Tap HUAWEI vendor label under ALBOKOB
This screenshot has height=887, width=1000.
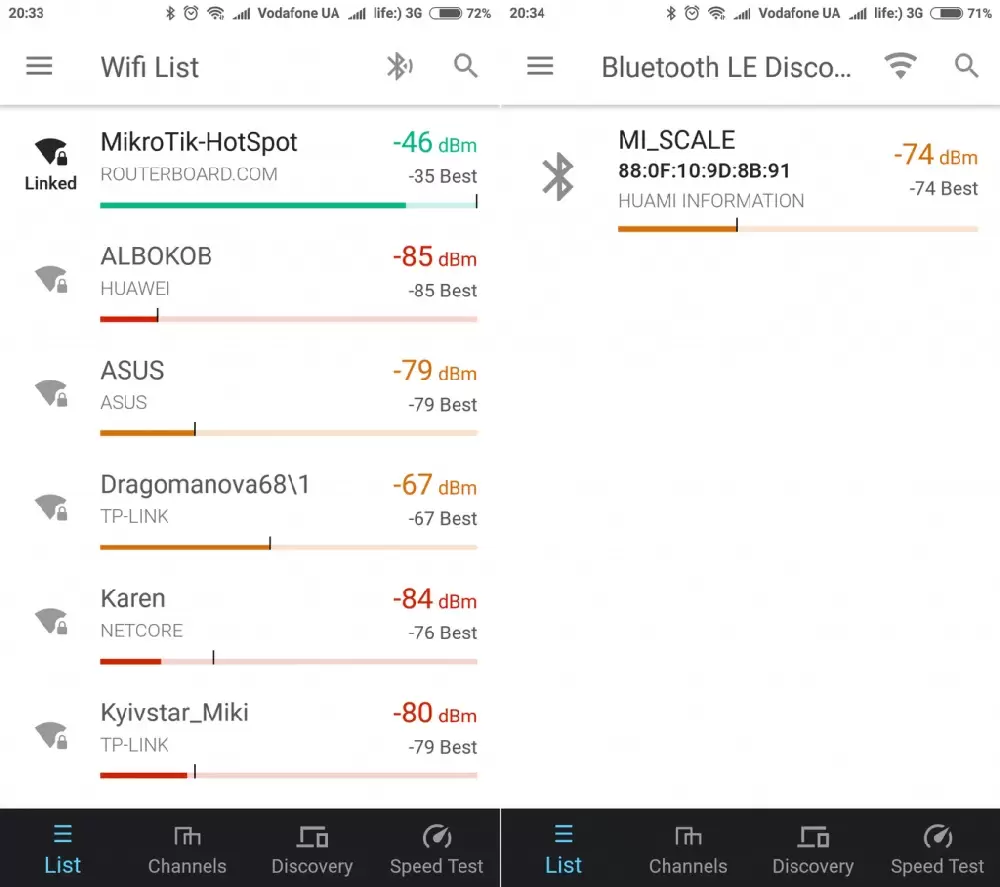135,289
